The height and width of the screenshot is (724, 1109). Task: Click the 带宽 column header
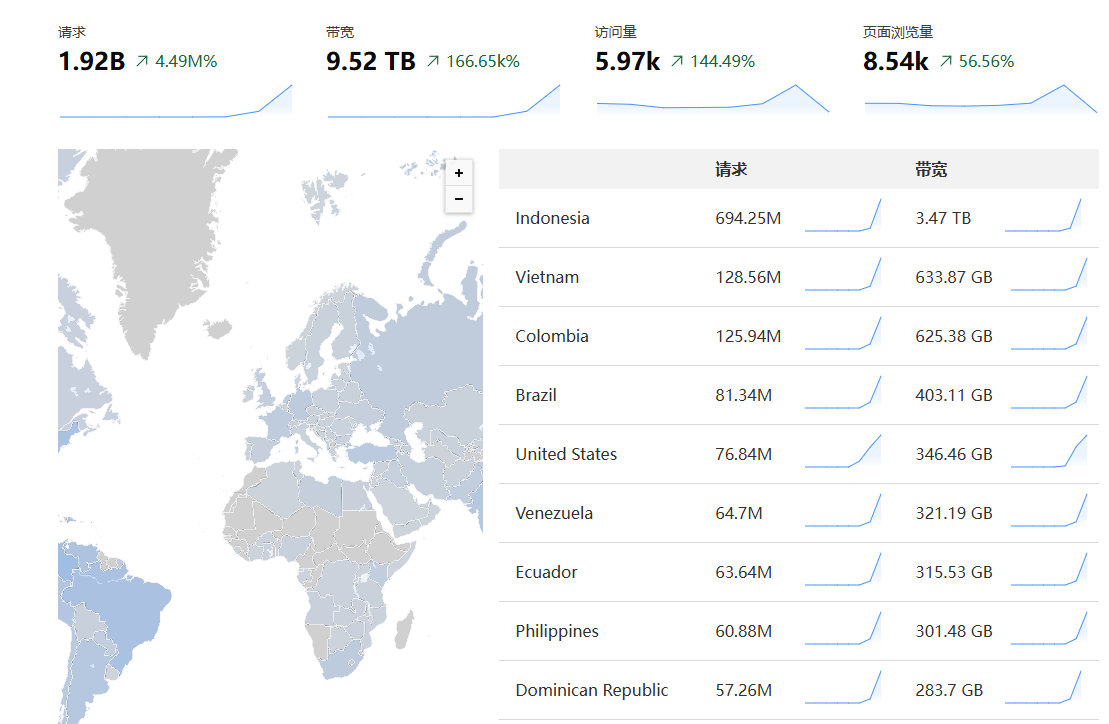931,170
